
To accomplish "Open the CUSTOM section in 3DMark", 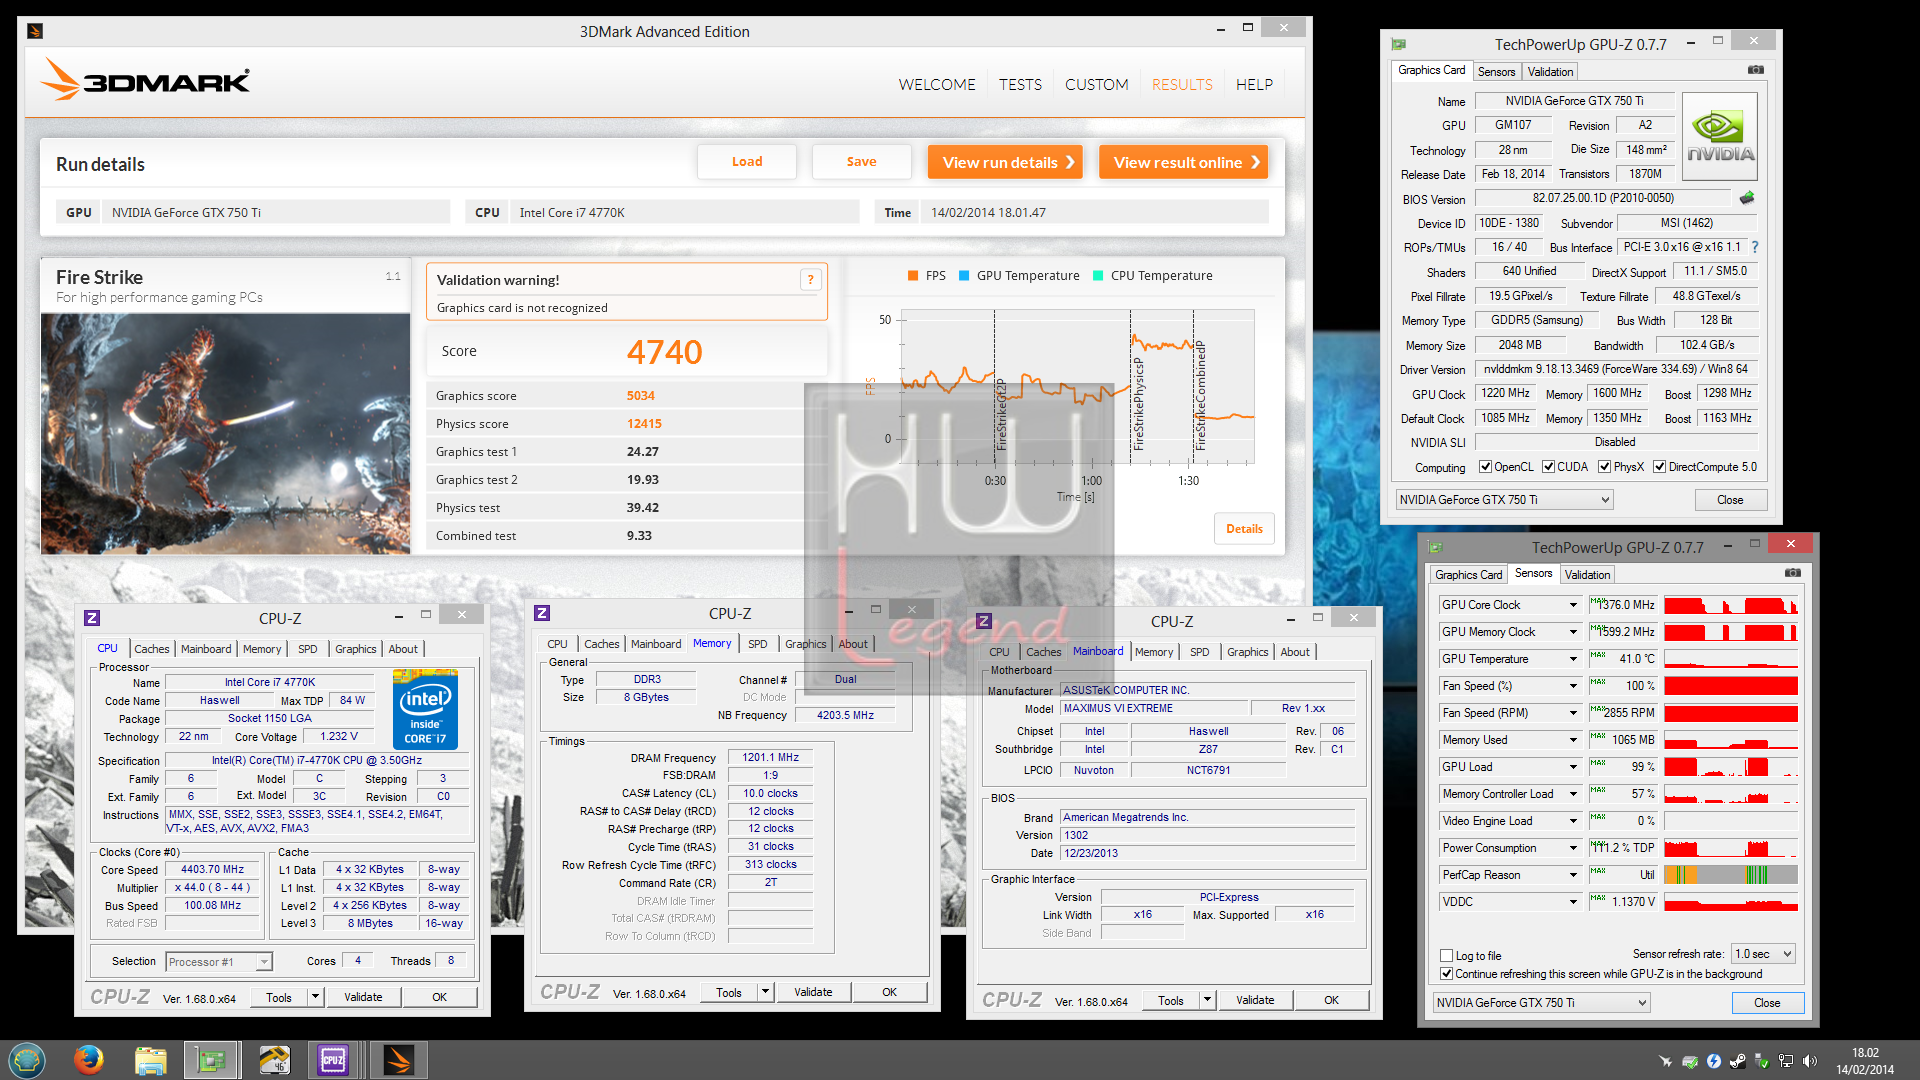I will click(x=1096, y=85).
